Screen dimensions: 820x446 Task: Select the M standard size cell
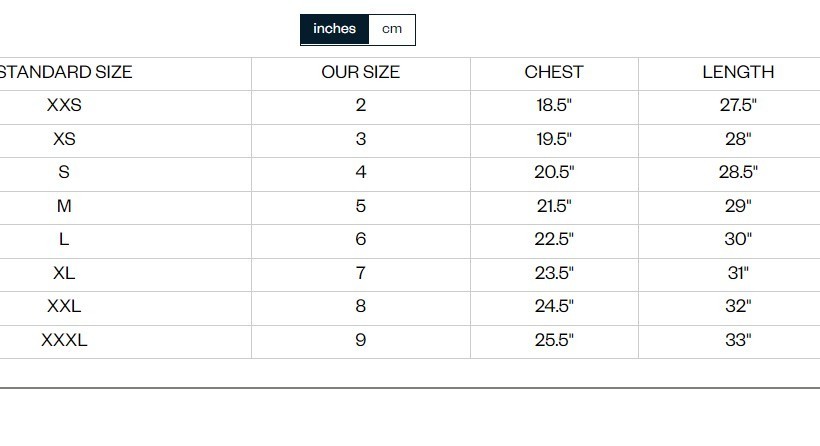[64, 206]
